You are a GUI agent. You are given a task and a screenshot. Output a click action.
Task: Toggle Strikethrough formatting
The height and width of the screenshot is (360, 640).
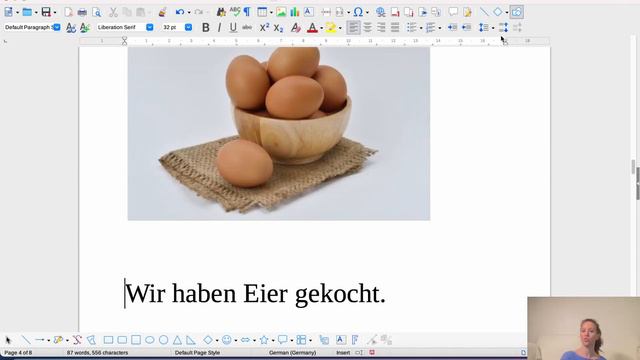tap(247, 27)
